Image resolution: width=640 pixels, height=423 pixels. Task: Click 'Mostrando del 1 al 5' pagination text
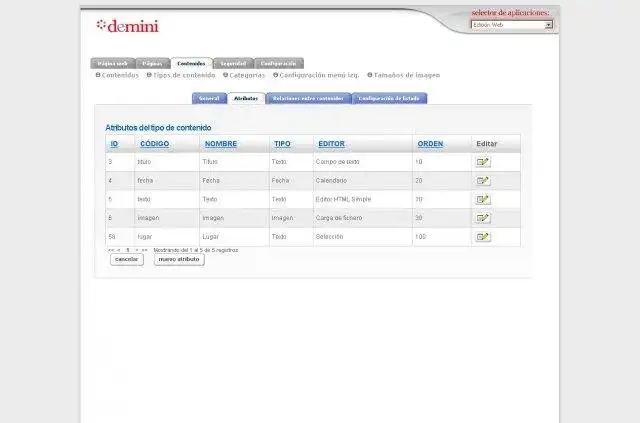point(196,250)
